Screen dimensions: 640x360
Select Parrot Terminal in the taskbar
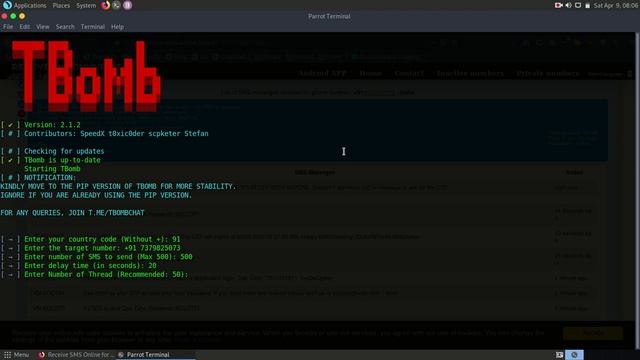(155, 355)
